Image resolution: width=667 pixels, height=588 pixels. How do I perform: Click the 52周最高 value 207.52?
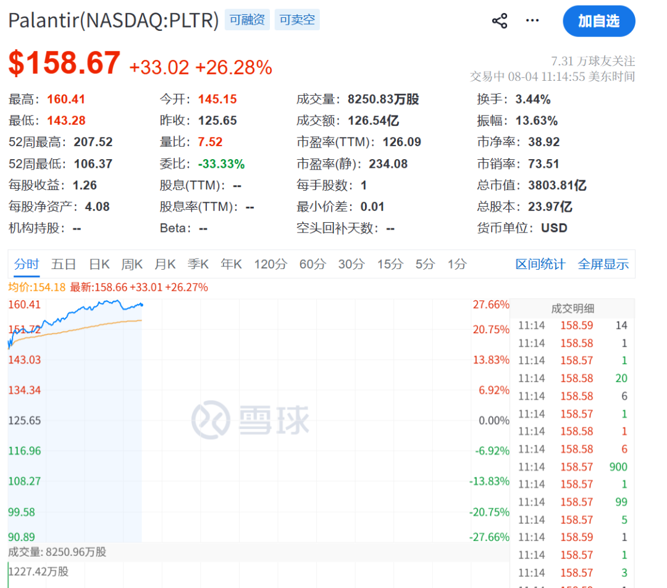[x=93, y=142]
